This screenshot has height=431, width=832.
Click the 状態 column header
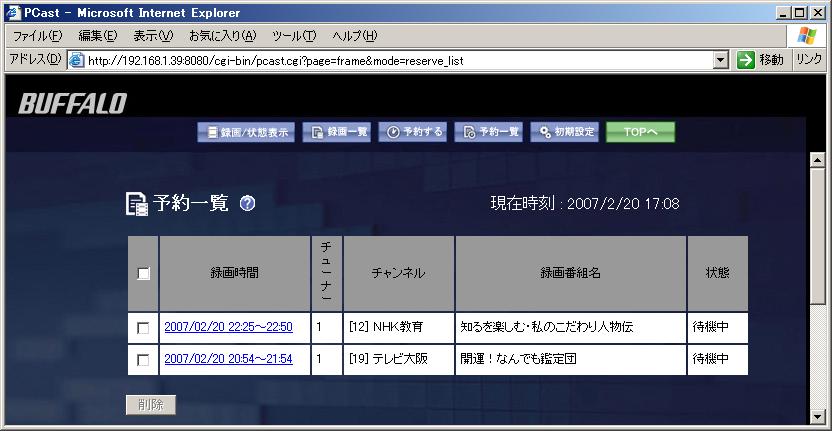pyautogui.click(x=717, y=273)
